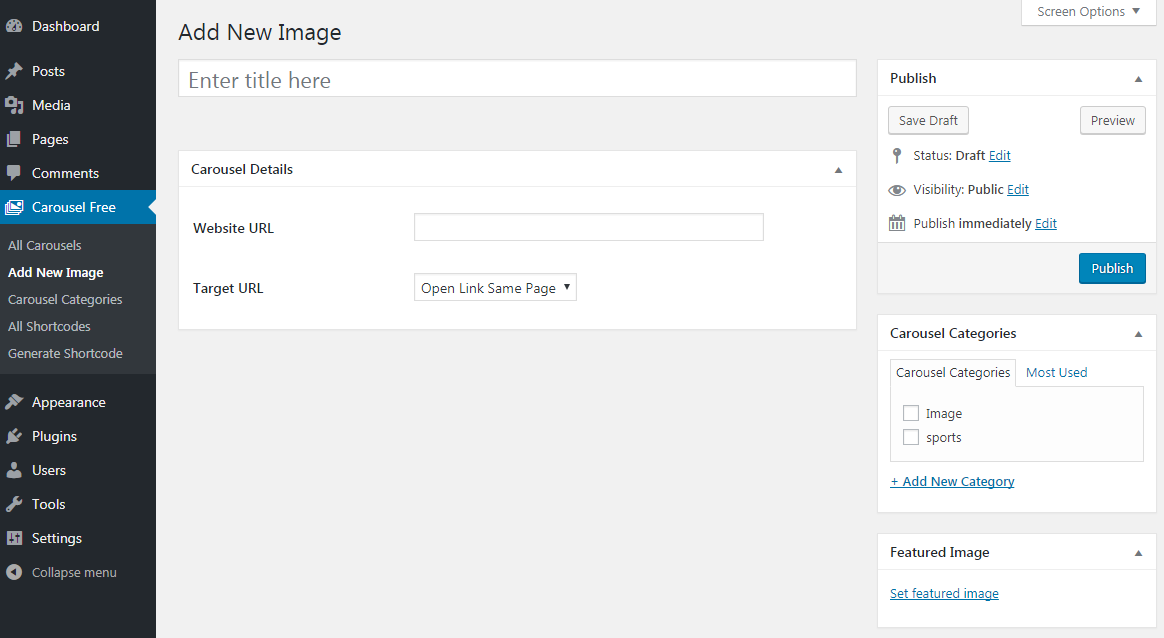The height and width of the screenshot is (638, 1164).
Task: Click the Comments speech bubble icon
Action: pos(14,173)
